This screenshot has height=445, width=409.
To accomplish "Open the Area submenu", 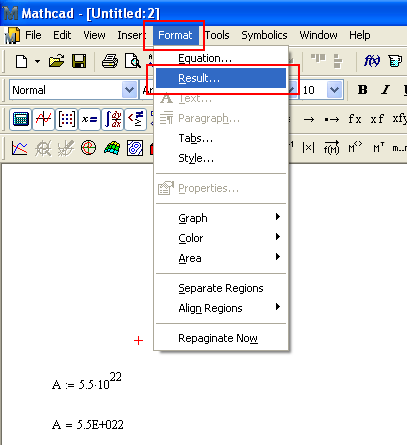I will point(220,258).
